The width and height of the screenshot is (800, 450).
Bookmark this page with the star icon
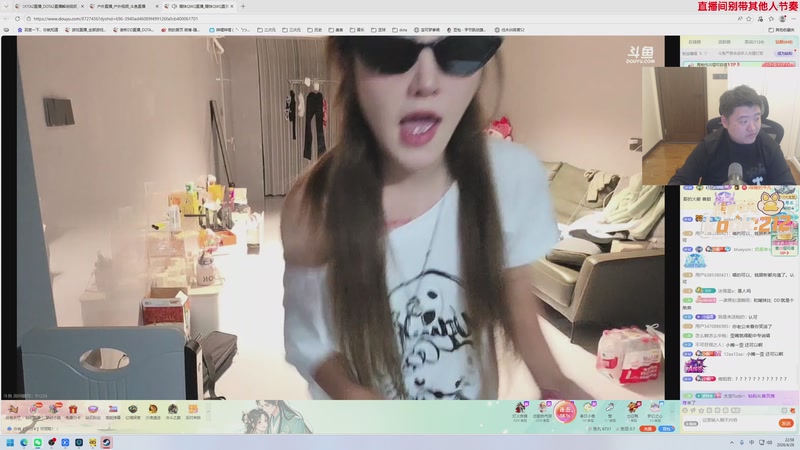tap(749, 19)
